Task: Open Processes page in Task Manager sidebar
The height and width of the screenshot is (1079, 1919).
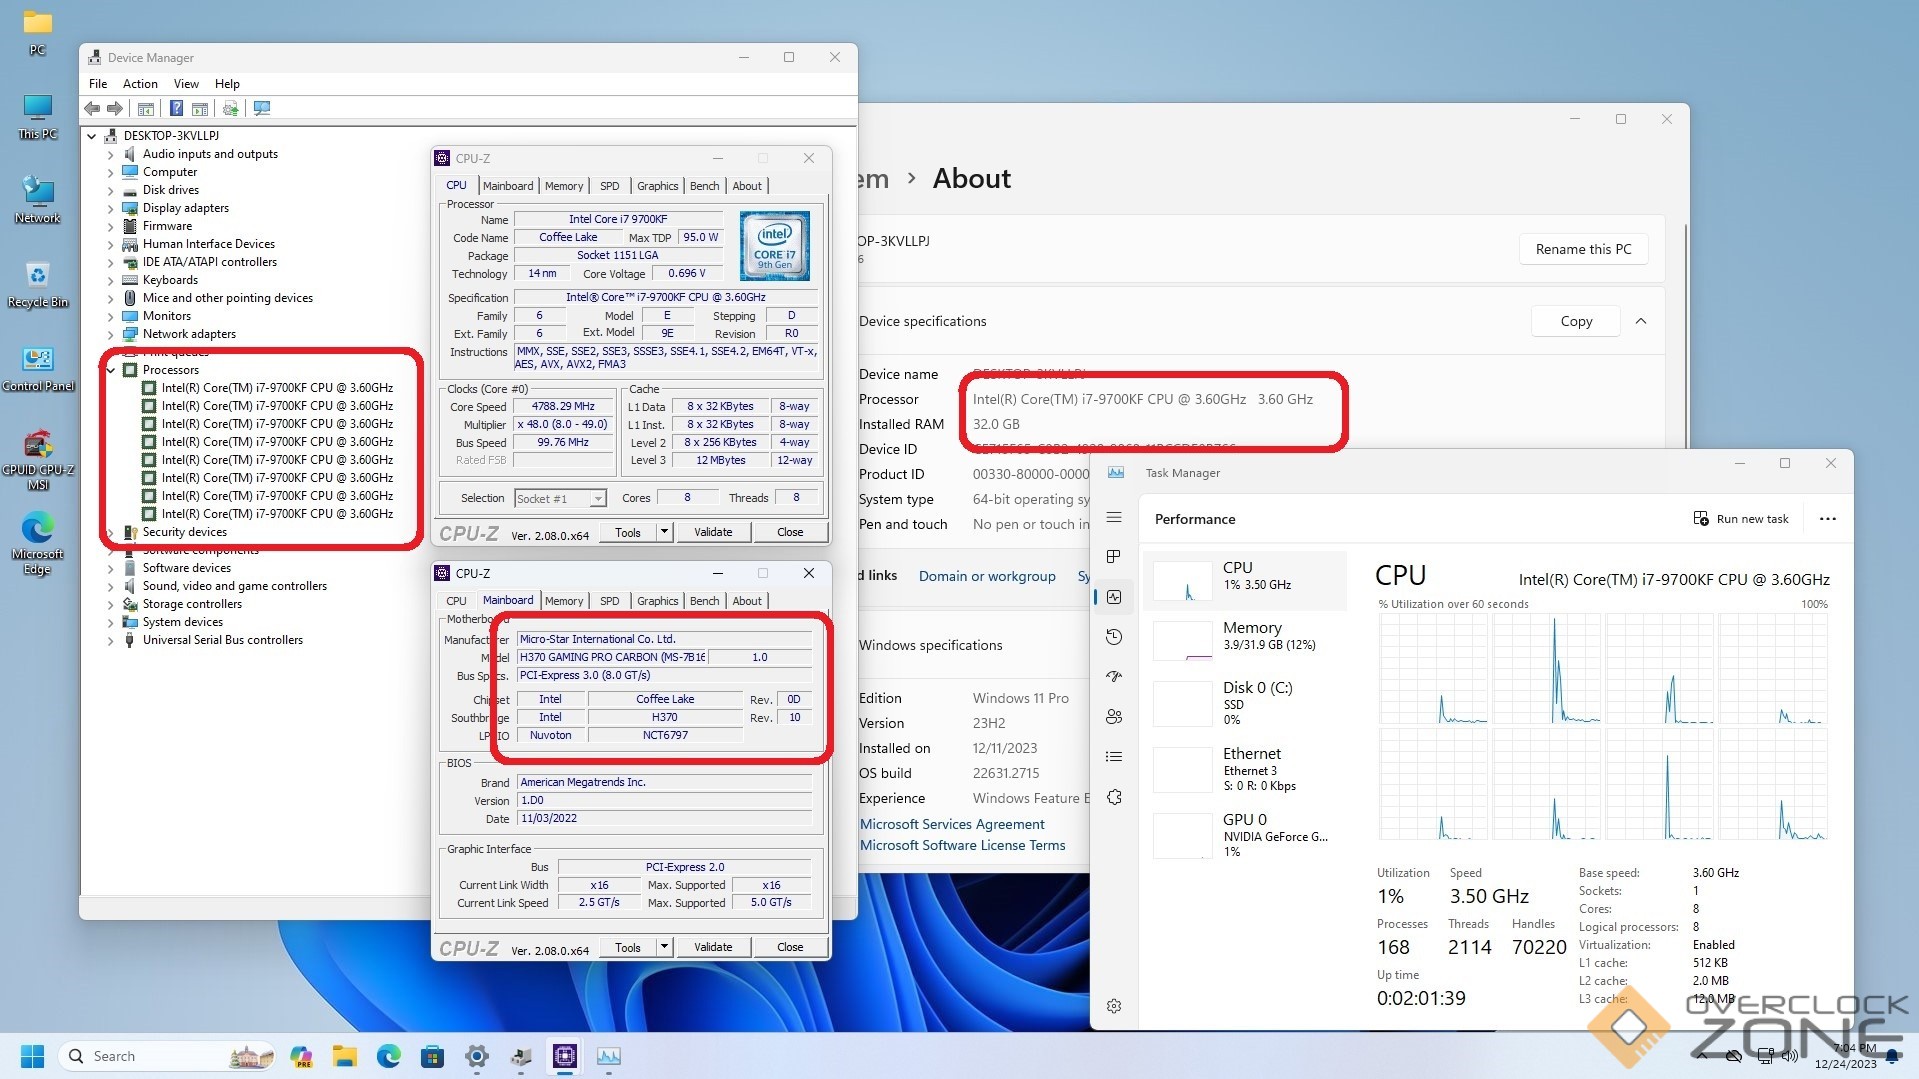Action: (x=1114, y=557)
